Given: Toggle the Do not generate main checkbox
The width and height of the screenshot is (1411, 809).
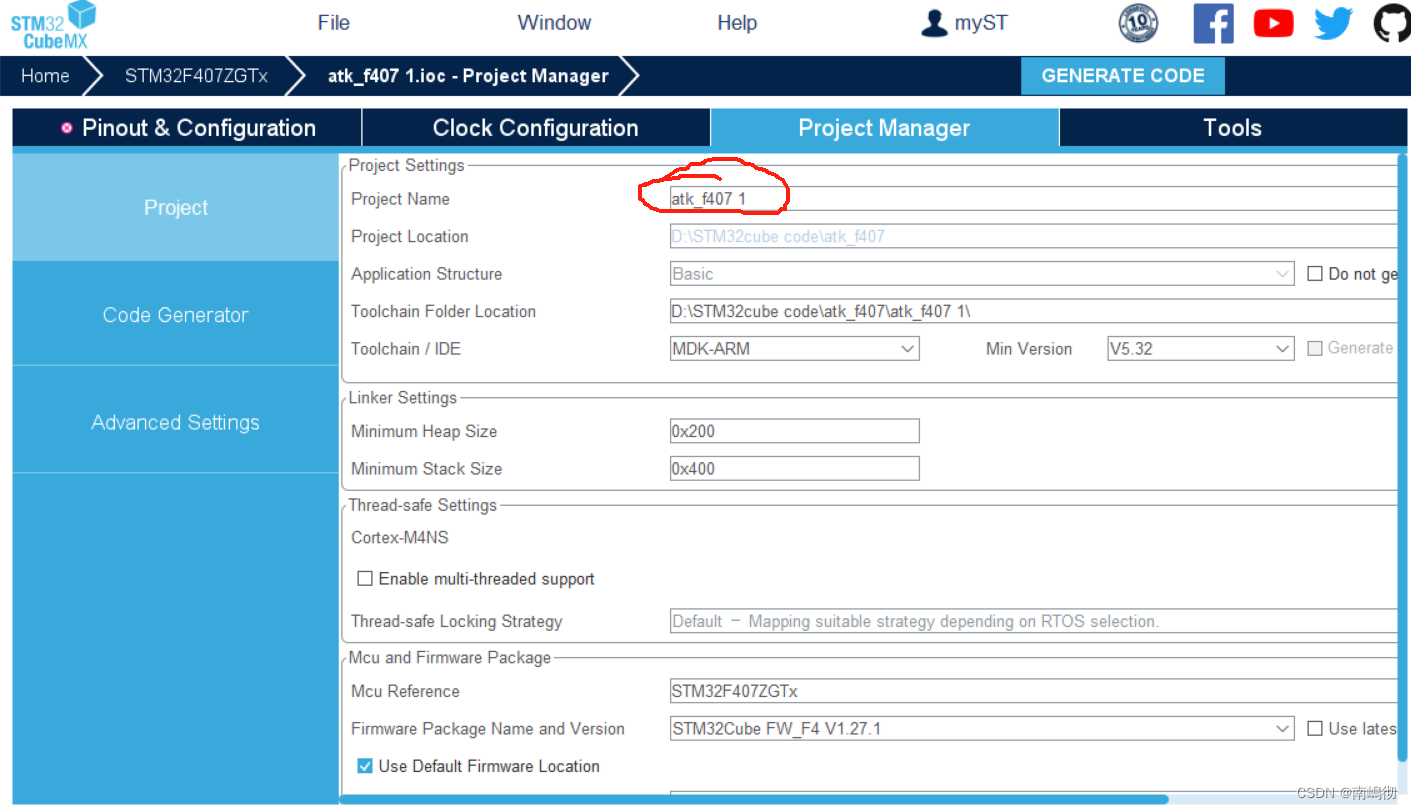Looking at the screenshot, I should [1315, 274].
